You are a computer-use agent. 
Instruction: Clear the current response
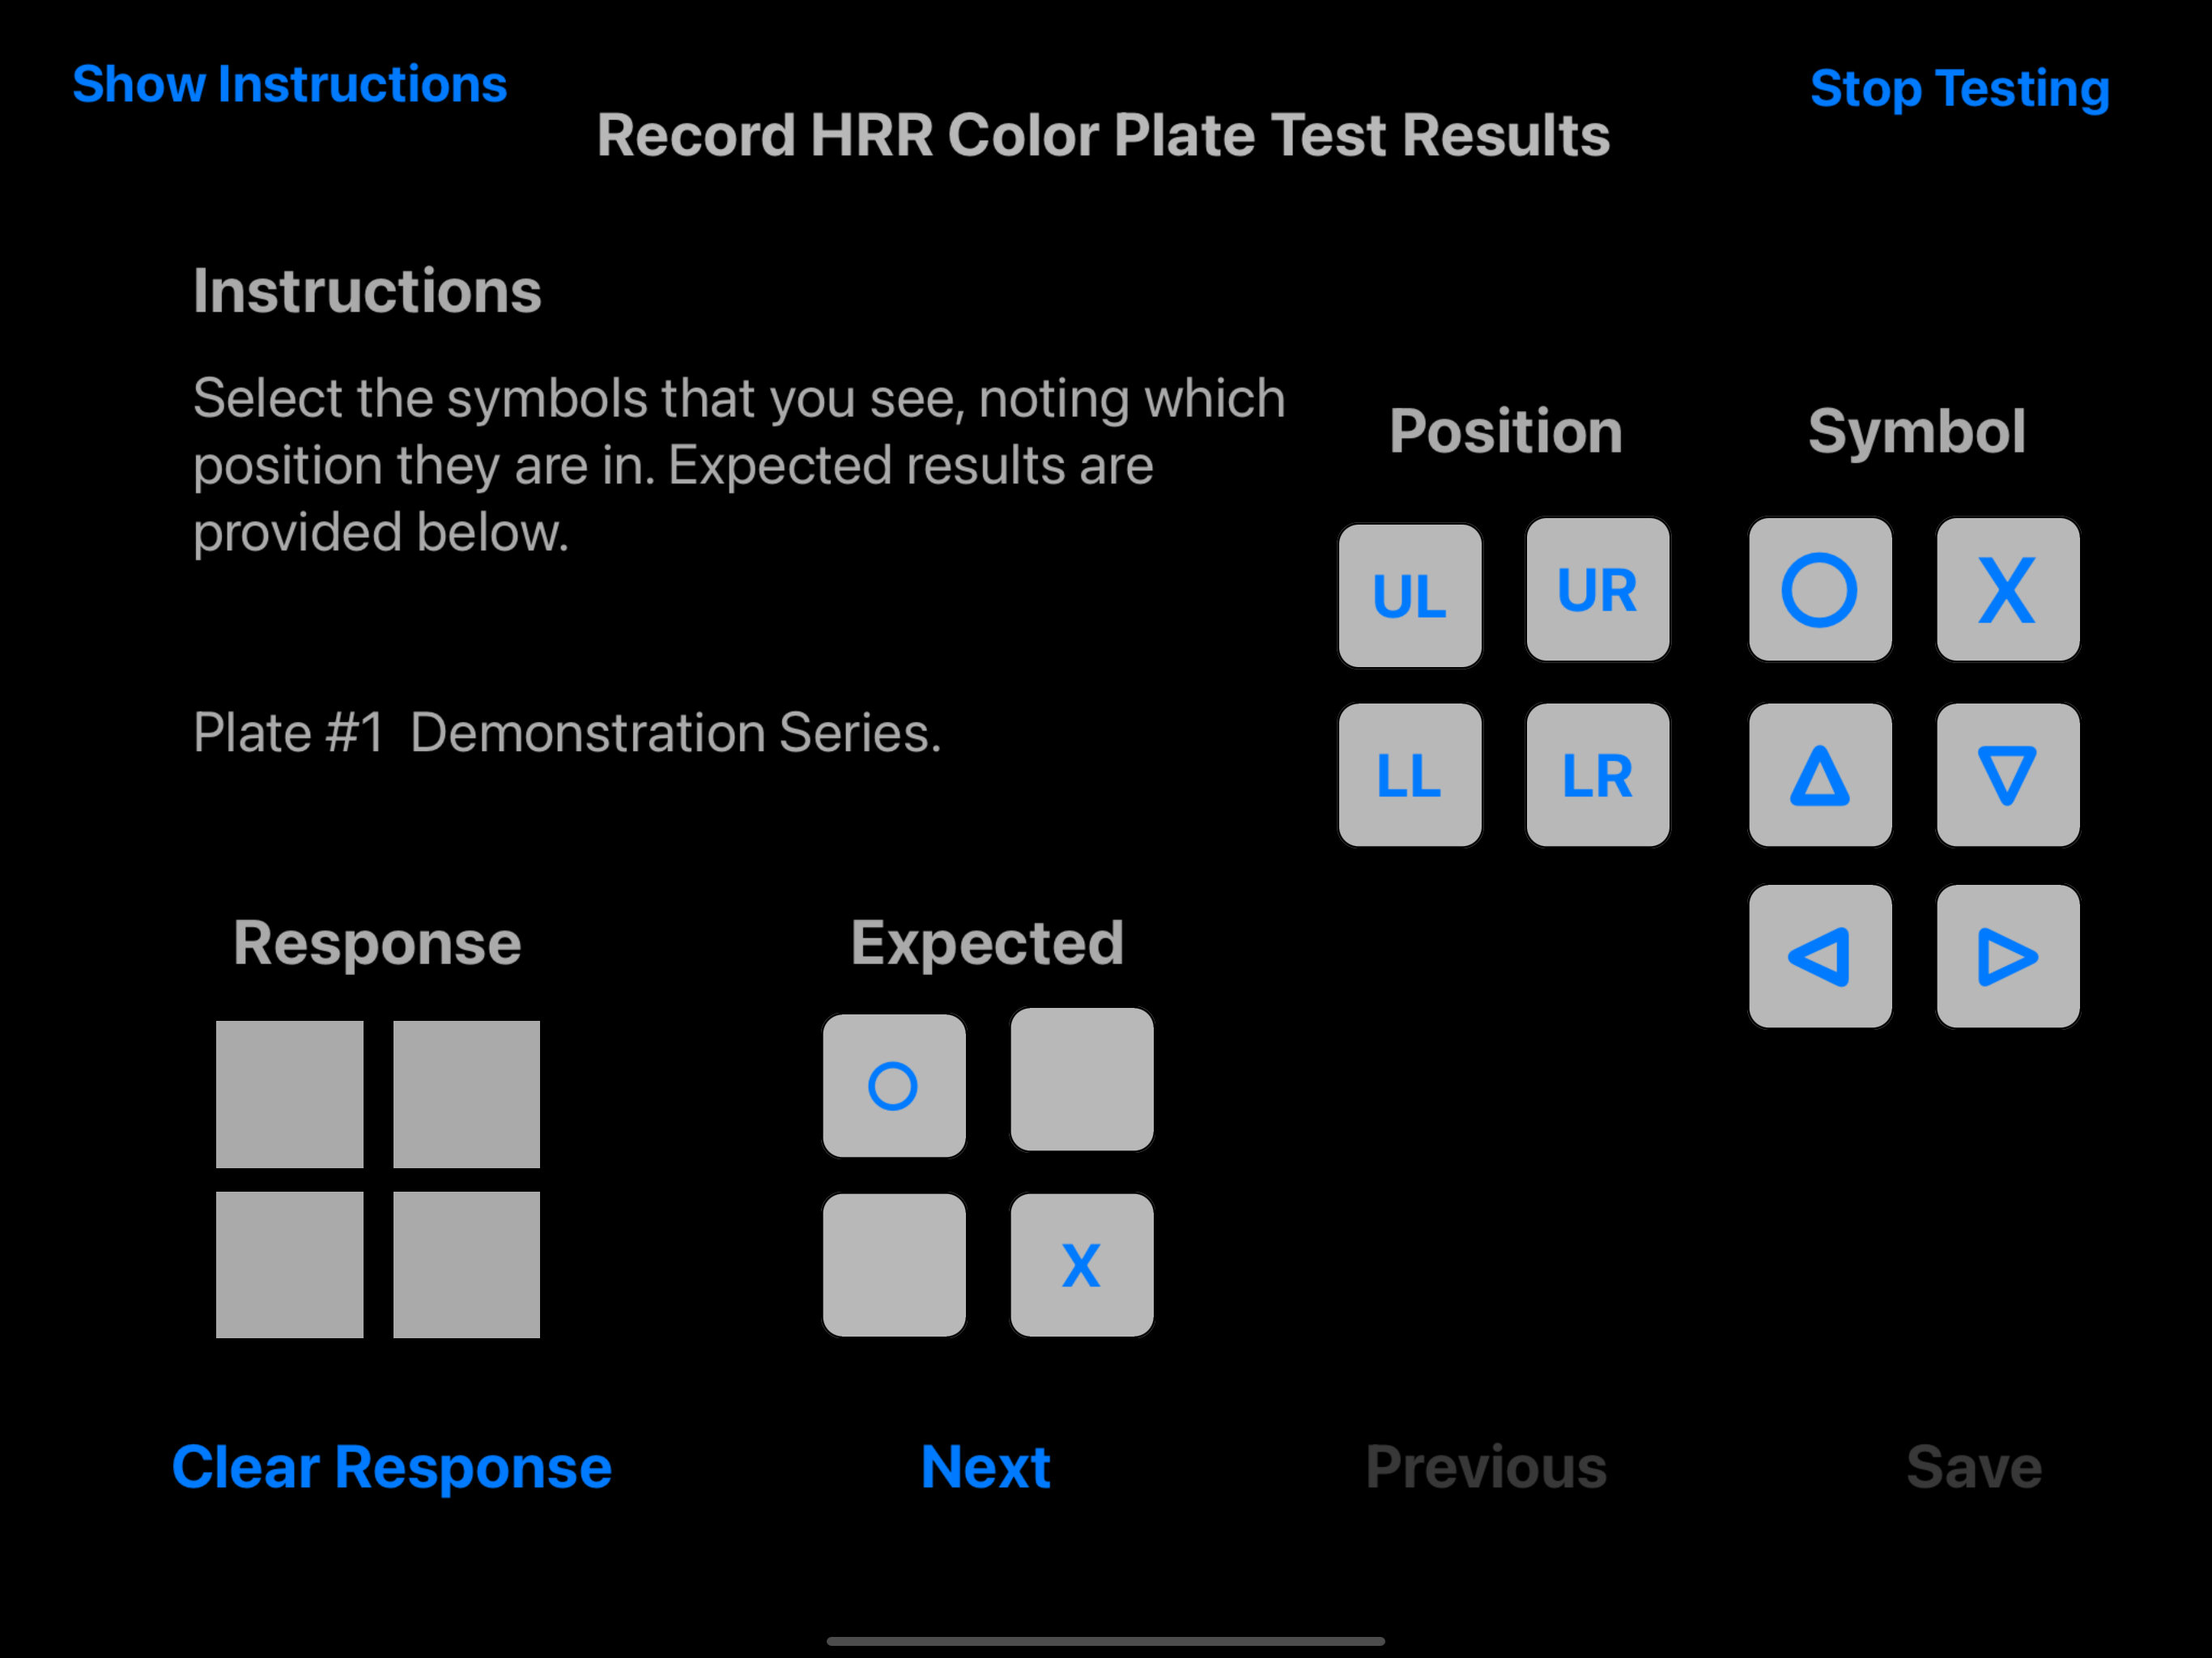click(391, 1467)
